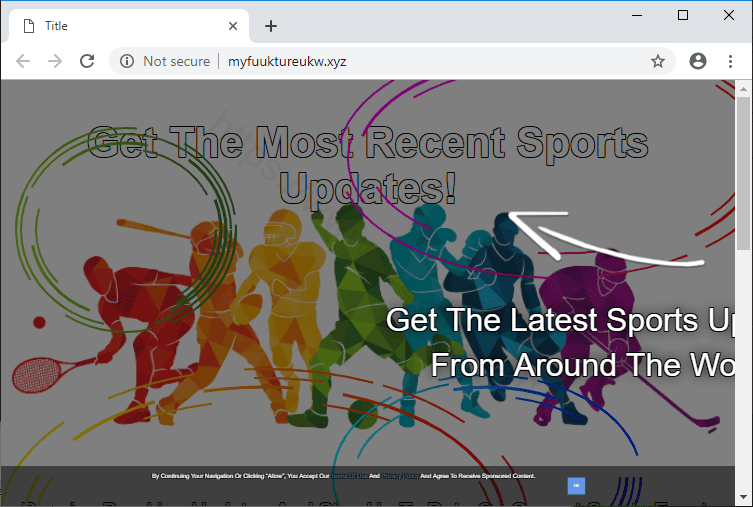This screenshot has width=753, height=507.
Task: Reload the current page
Action: pyautogui.click(x=87, y=61)
